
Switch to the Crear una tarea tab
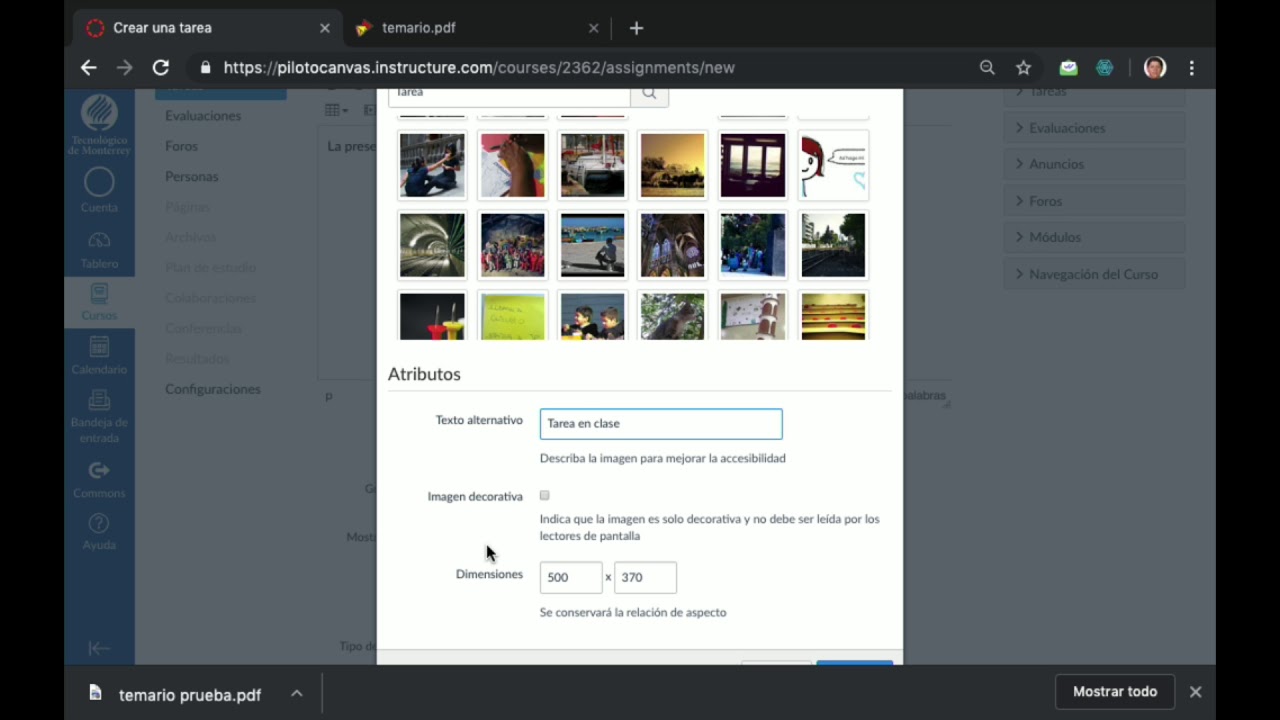click(208, 28)
